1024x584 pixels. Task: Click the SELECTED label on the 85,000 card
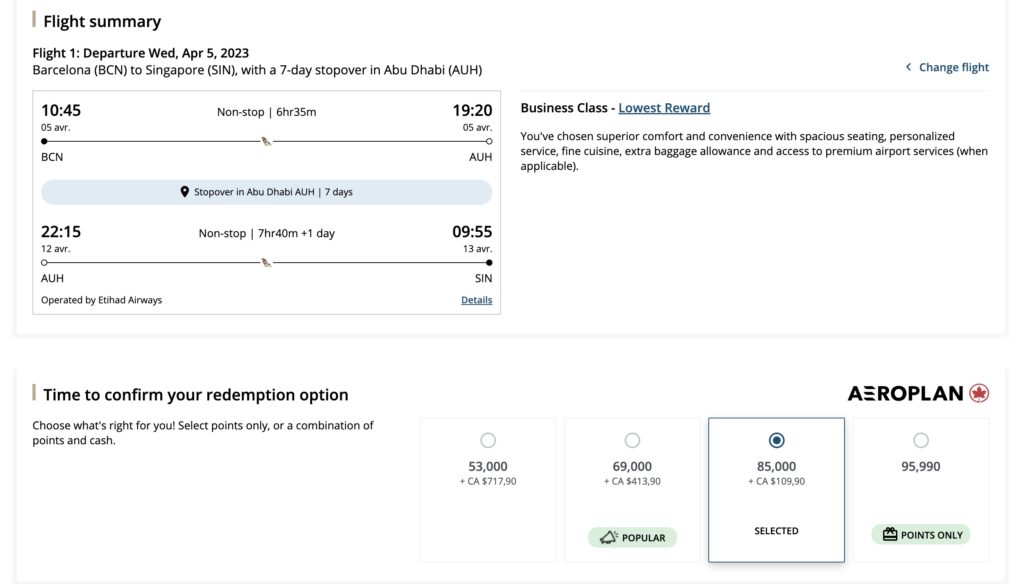pos(776,531)
